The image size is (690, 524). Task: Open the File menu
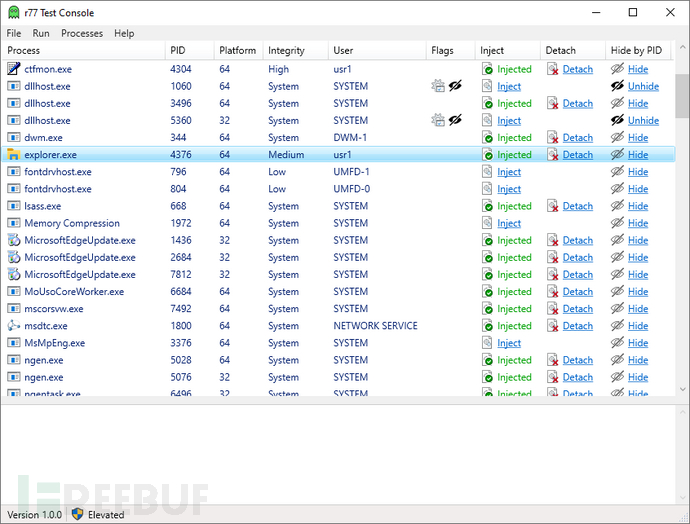point(14,33)
